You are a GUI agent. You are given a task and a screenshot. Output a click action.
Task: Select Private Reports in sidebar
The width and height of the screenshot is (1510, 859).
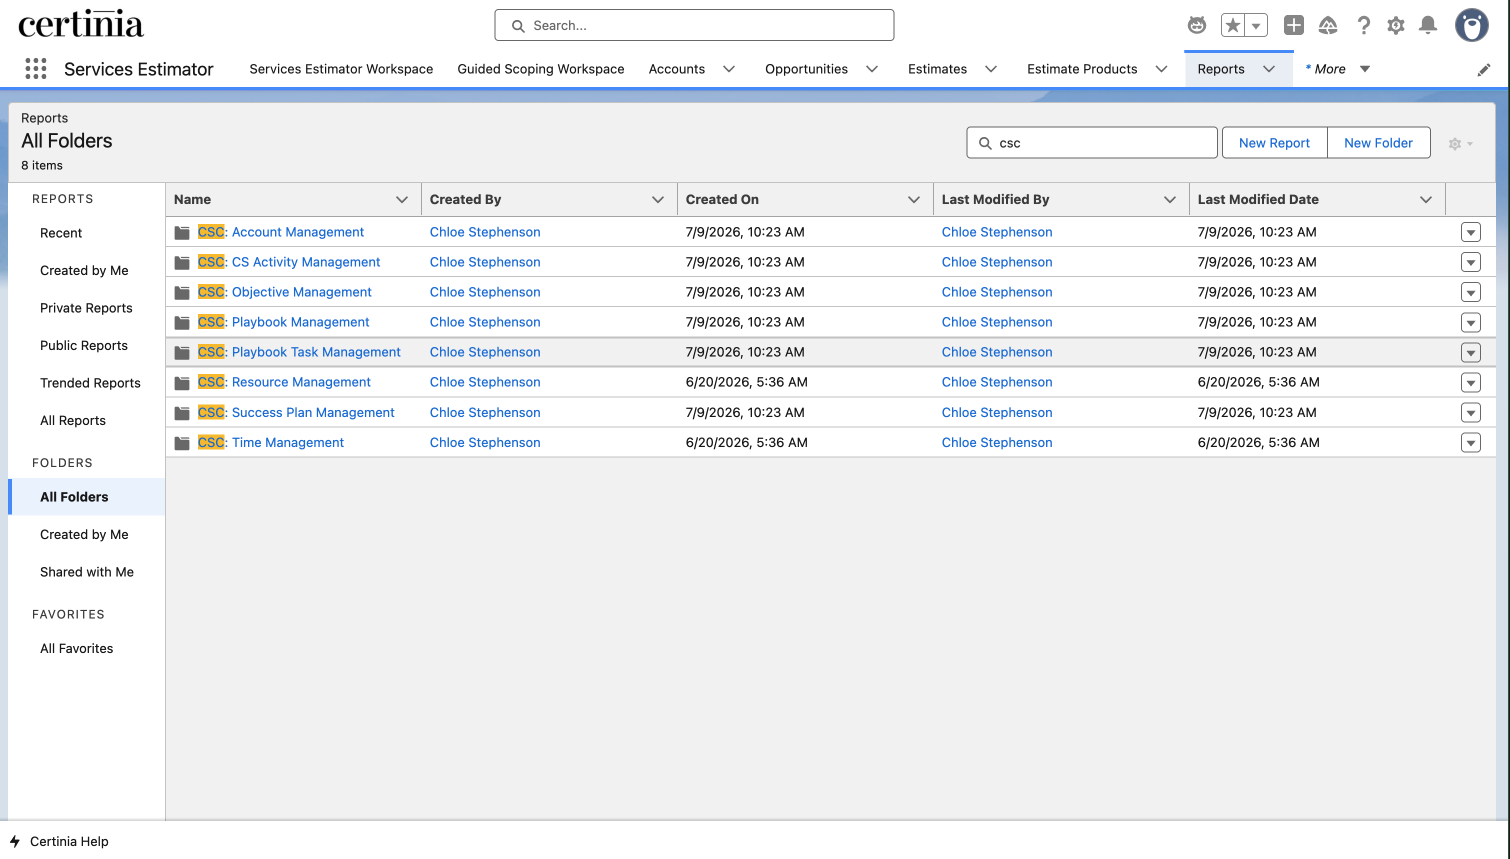click(x=86, y=308)
